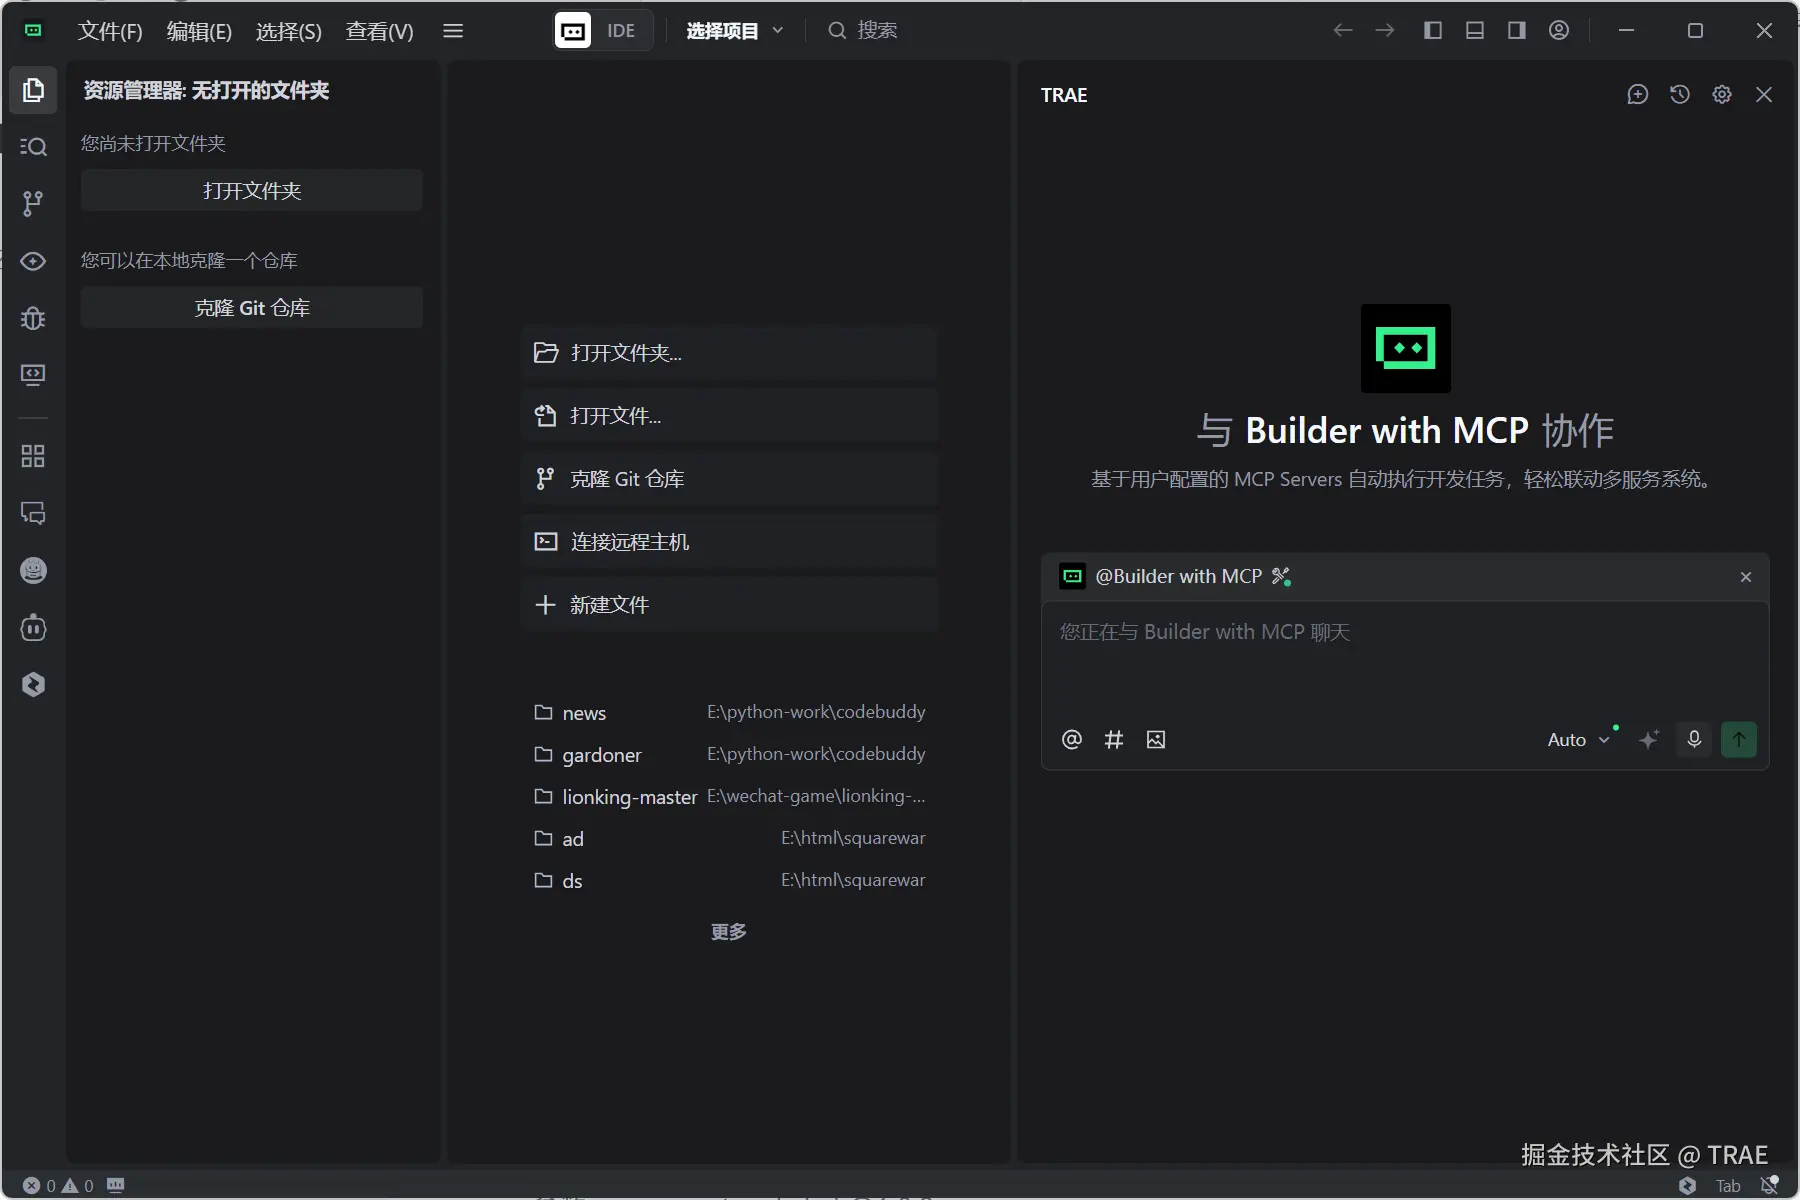
Task: Click the green send arrow button
Action: point(1739,740)
